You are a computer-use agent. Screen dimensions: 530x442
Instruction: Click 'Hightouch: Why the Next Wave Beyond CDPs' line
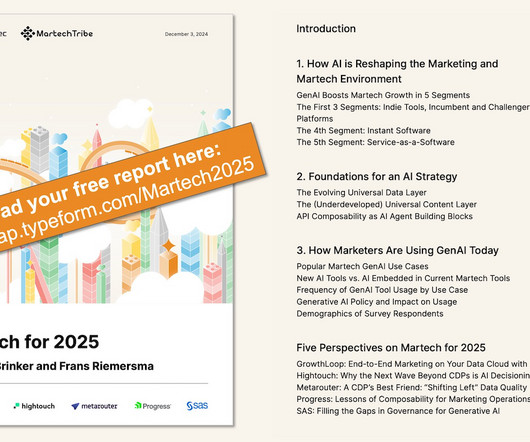413,376
